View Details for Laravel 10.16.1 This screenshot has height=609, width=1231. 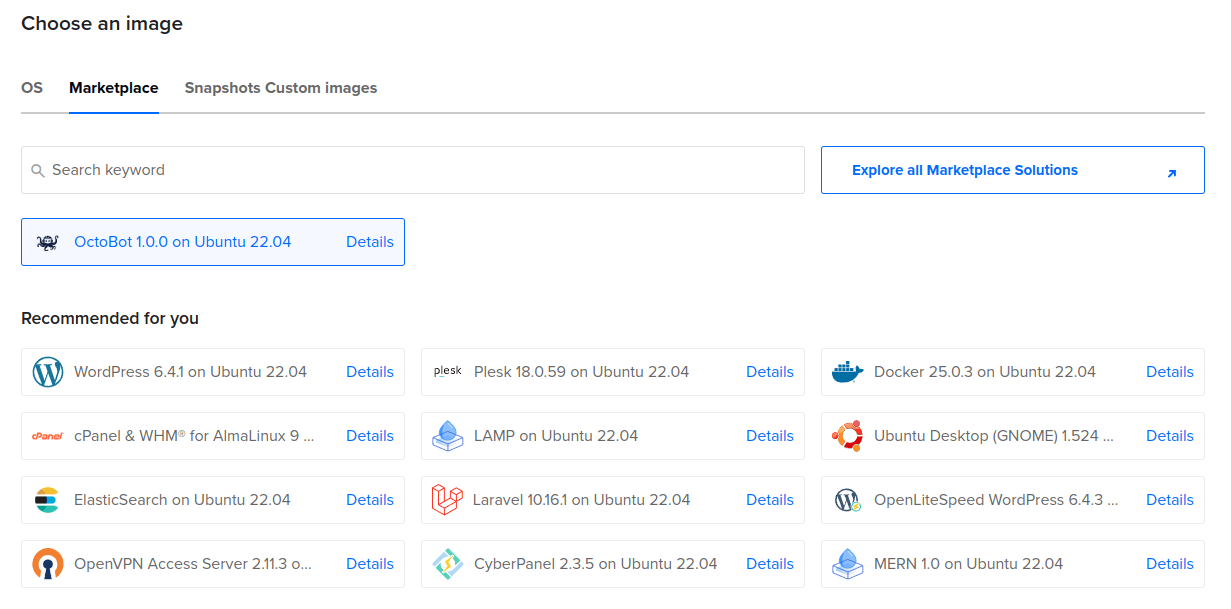click(770, 500)
